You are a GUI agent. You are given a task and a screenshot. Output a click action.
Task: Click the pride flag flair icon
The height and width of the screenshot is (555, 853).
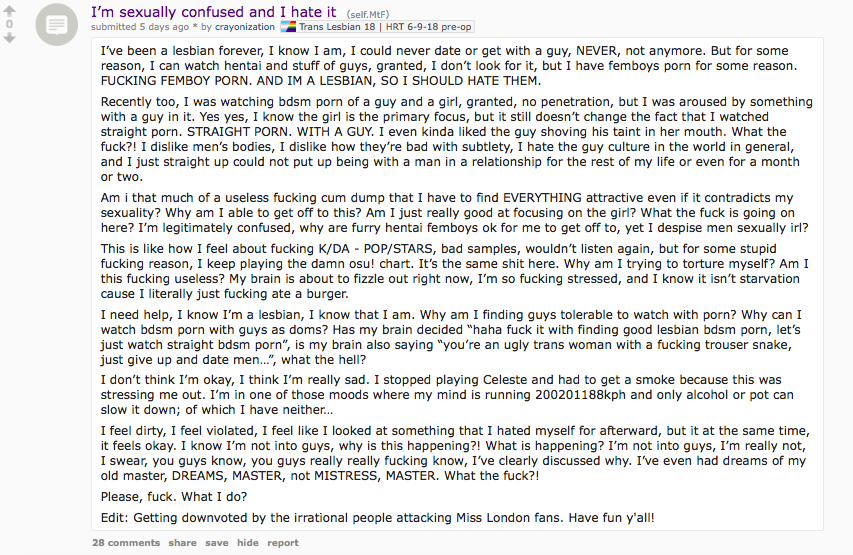[x=288, y=27]
